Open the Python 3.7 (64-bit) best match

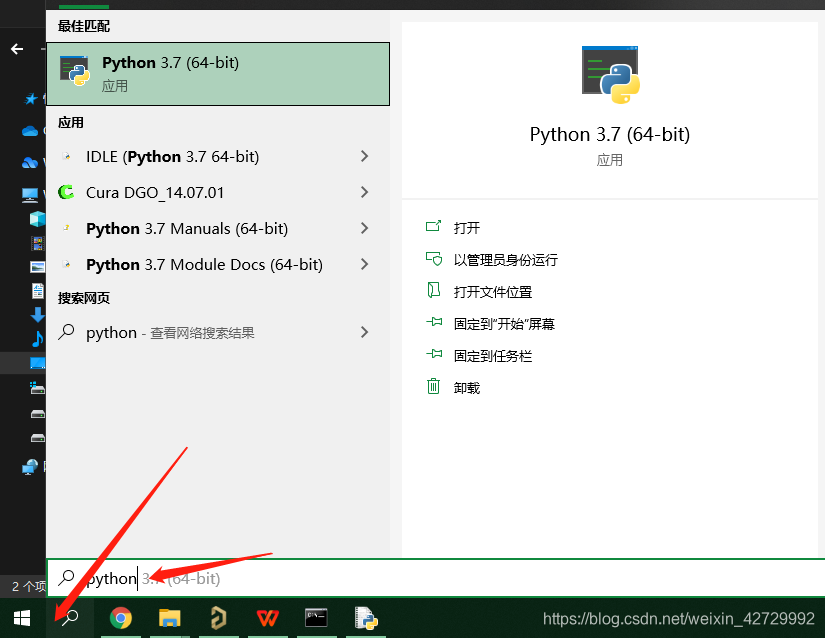pos(218,74)
